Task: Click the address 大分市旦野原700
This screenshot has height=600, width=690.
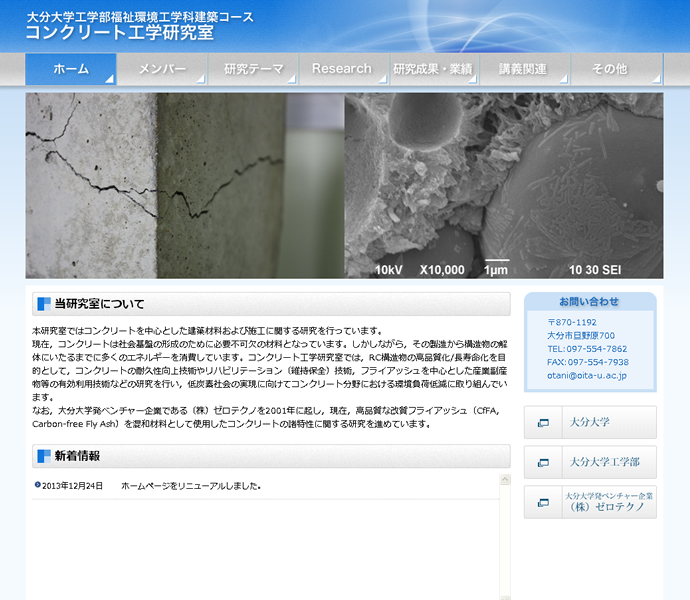Action: (x=581, y=335)
